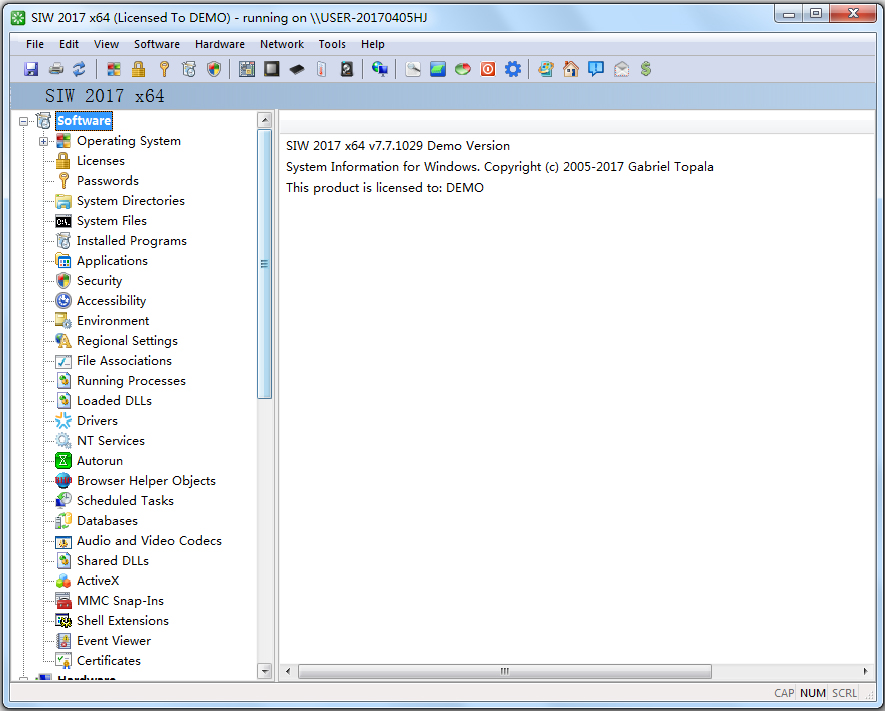This screenshot has height=711, width=885.
Task: Click the blue and green picture toolbar icon
Action: tap(438, 69)
